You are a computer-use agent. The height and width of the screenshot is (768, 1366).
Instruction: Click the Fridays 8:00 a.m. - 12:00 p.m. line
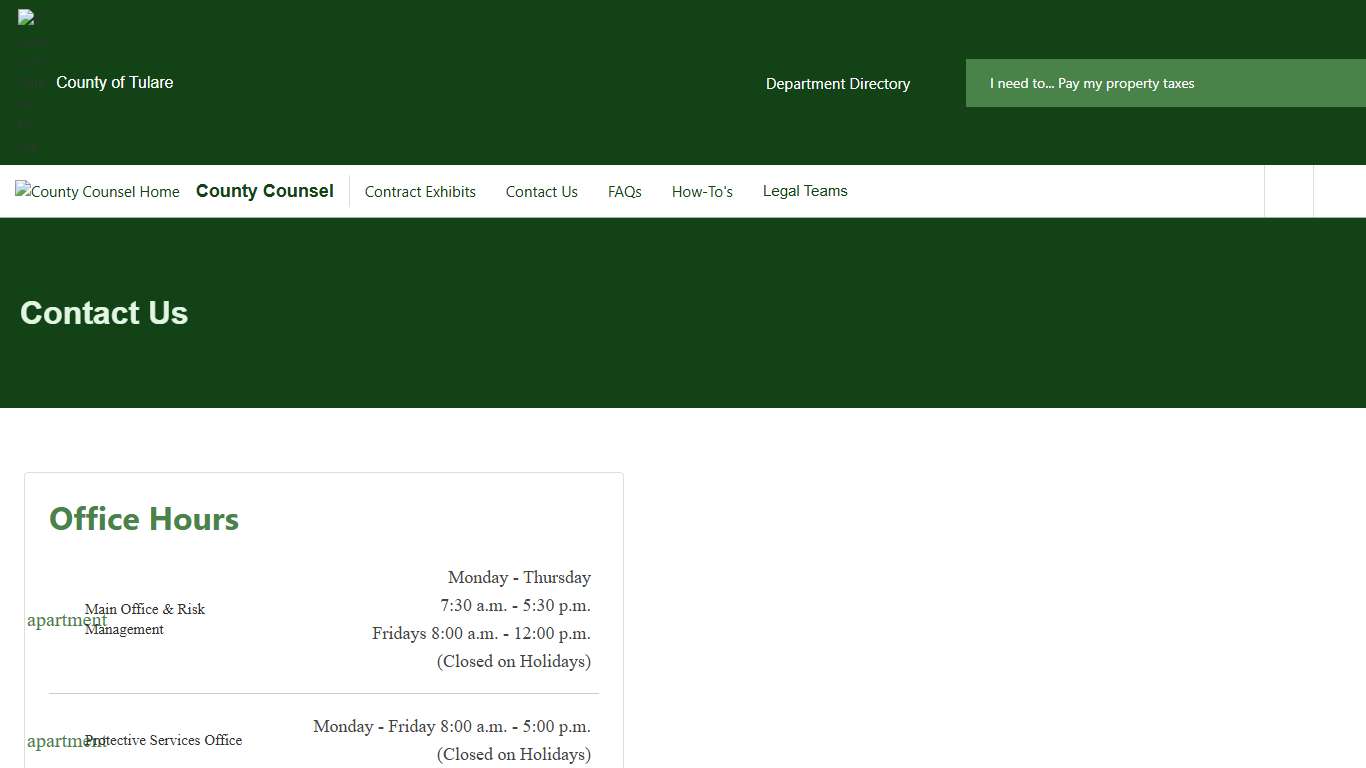(x=481, y=633)
